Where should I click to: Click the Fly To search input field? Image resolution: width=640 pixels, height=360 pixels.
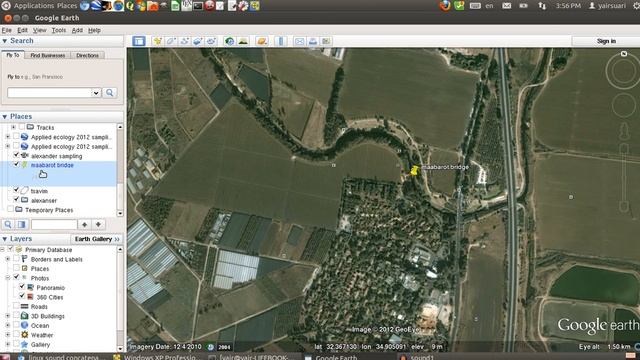(x=50, y=93)
